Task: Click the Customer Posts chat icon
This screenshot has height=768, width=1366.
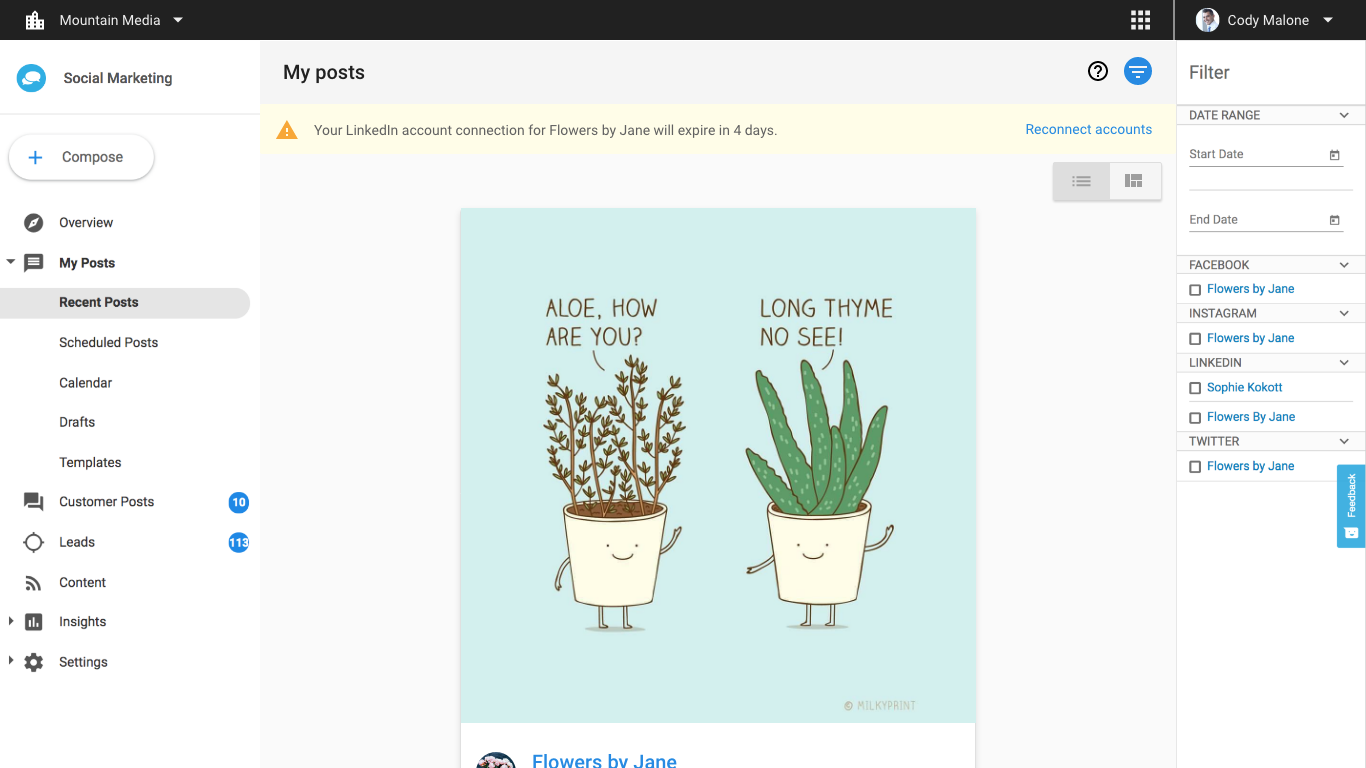Action: 34,502
